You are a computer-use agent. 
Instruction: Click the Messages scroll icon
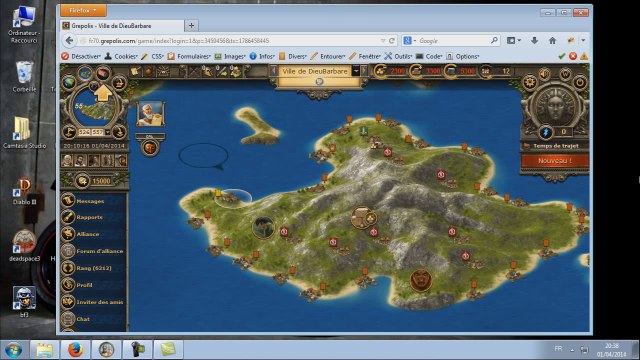pos(68,200)
